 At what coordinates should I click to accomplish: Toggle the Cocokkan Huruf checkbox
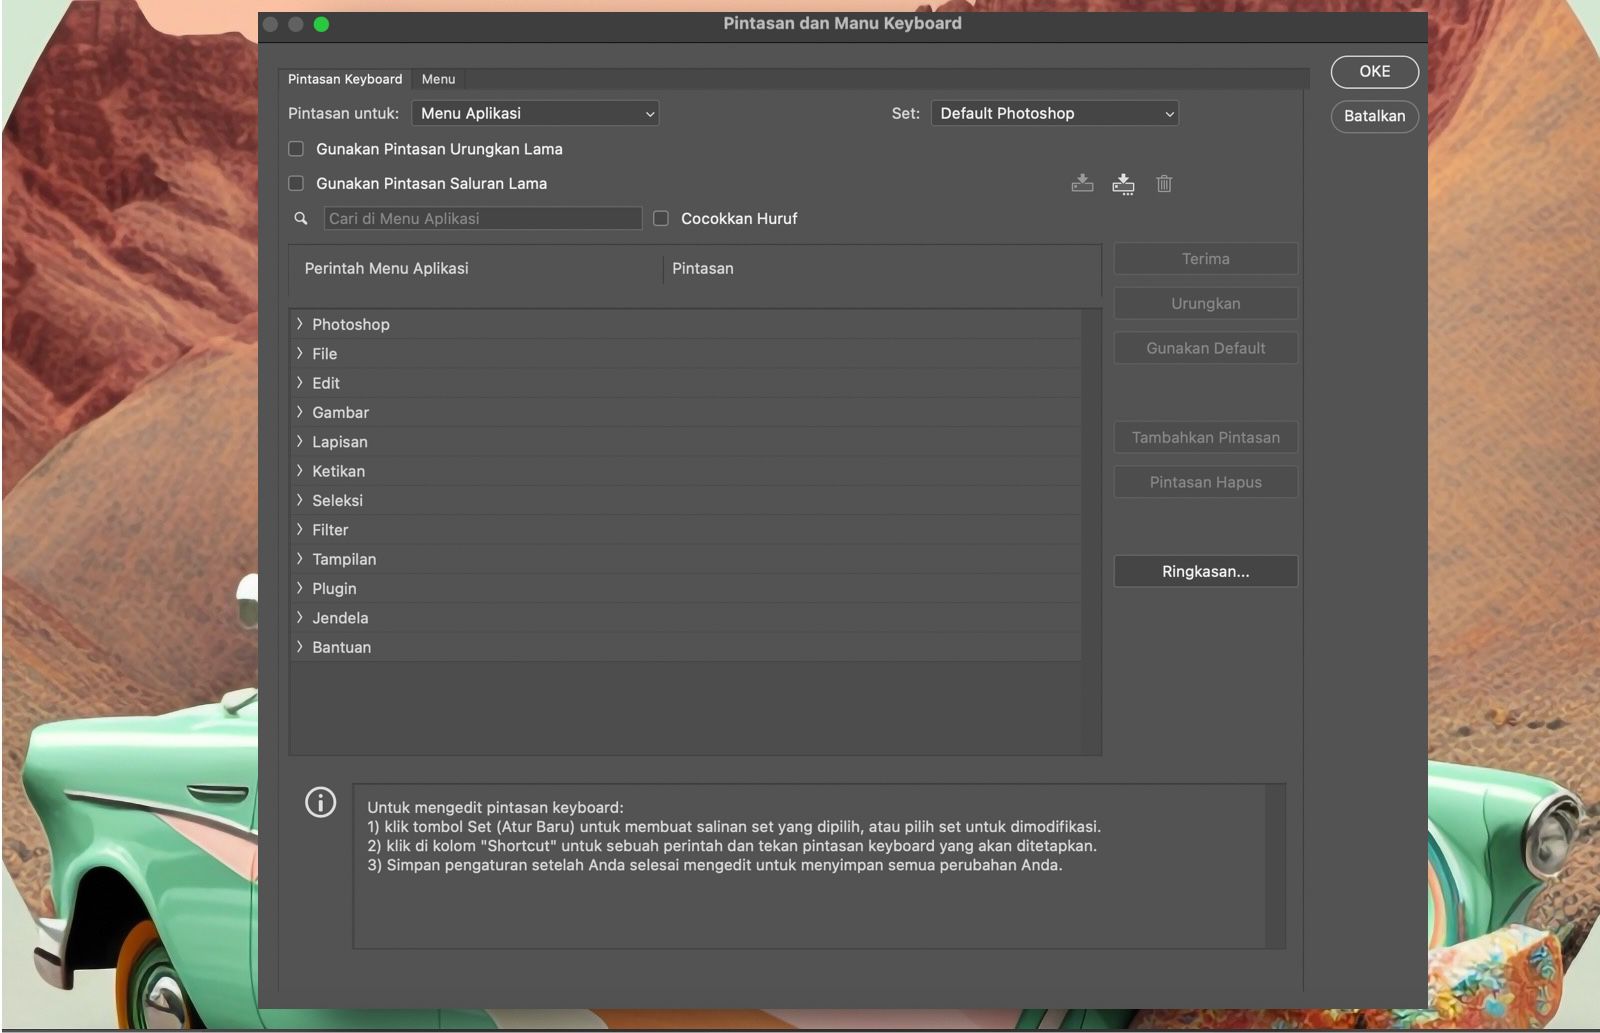[661, 218]
